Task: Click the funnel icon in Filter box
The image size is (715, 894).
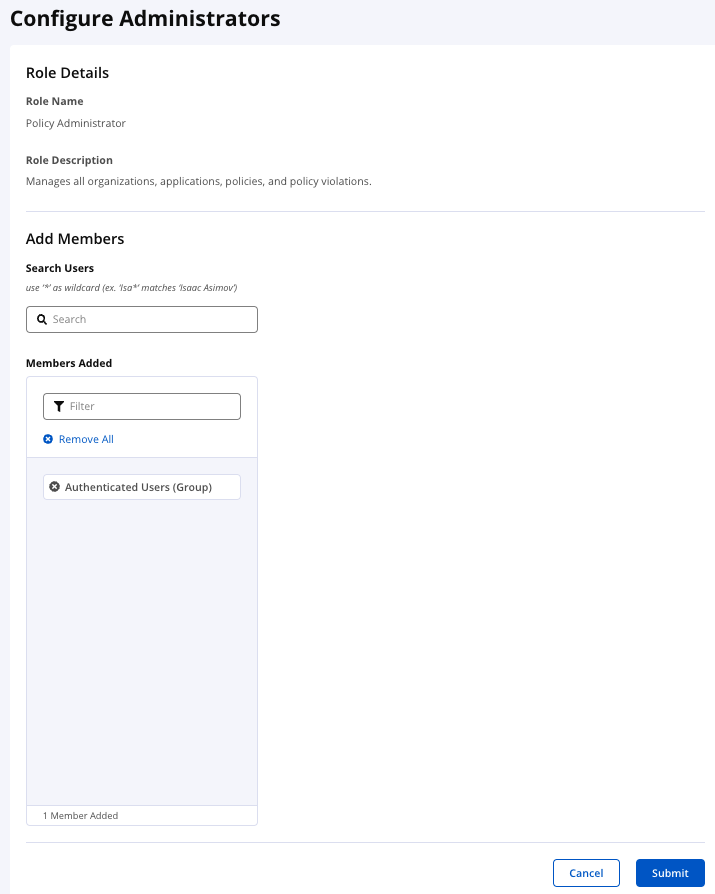Action: 59,407
